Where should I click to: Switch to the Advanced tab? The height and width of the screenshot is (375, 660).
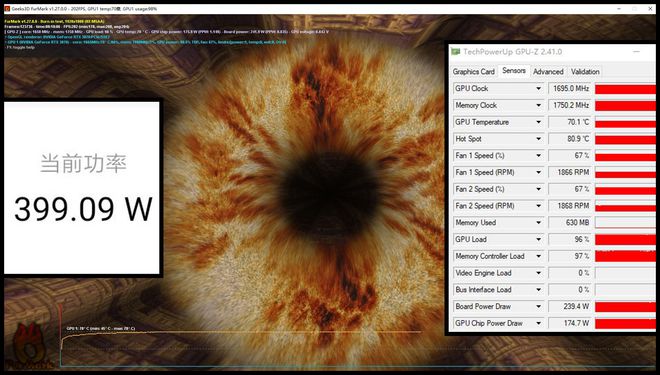point(548,72)
